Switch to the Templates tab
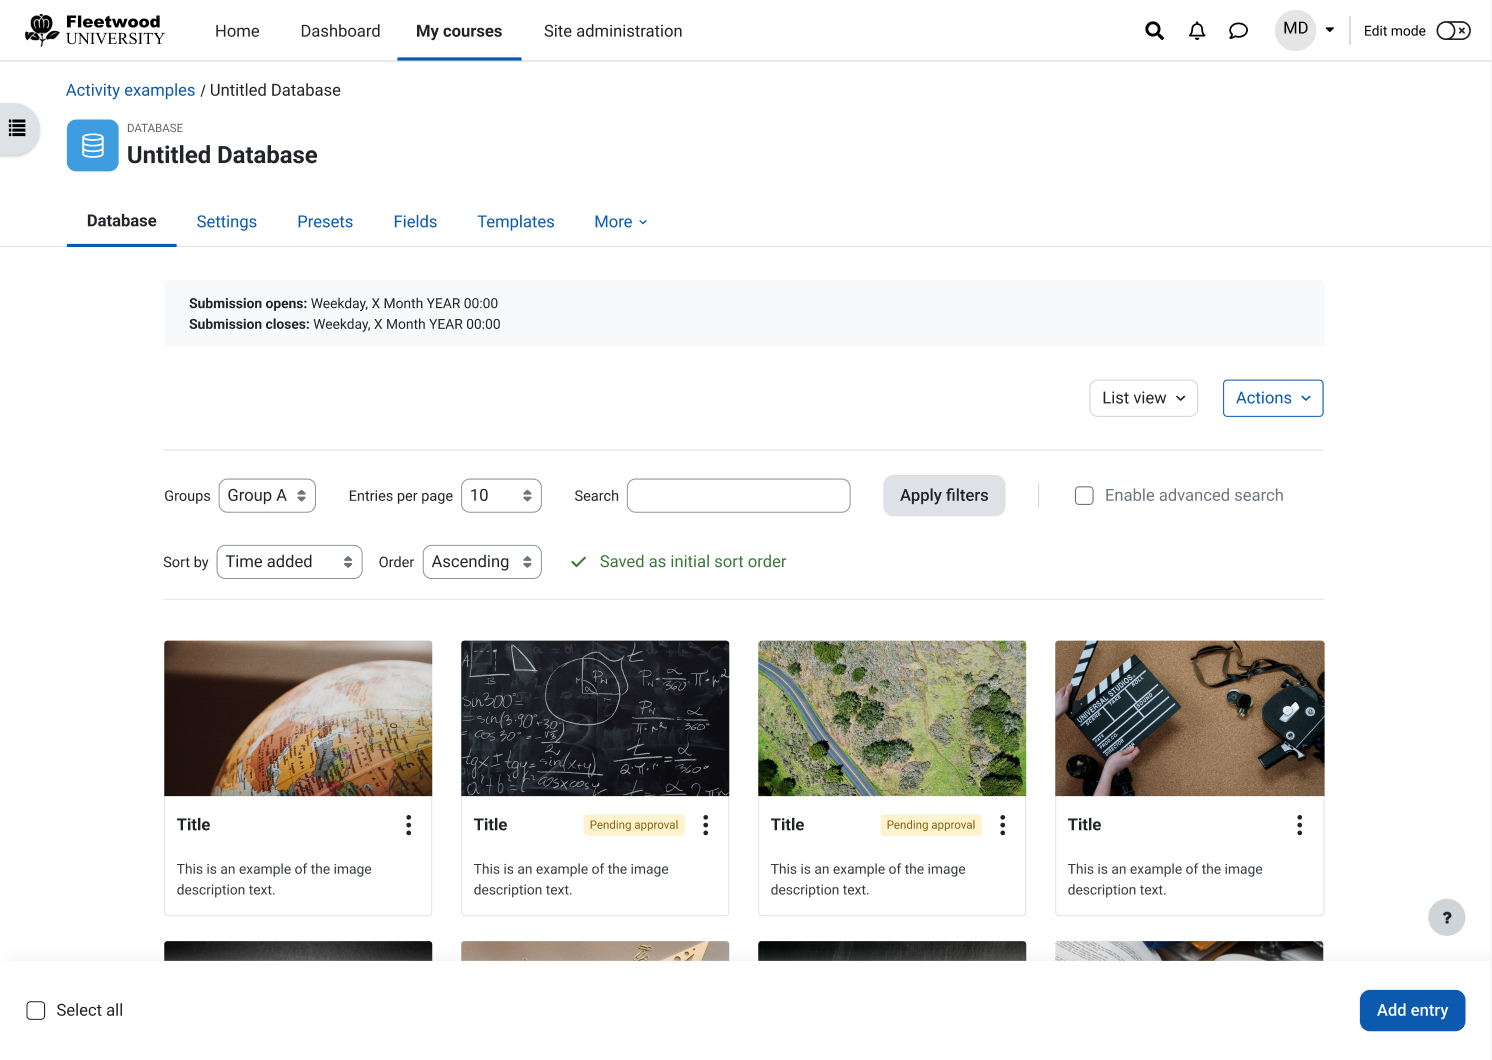1492x1060 pixels. (x=516, y=222)
